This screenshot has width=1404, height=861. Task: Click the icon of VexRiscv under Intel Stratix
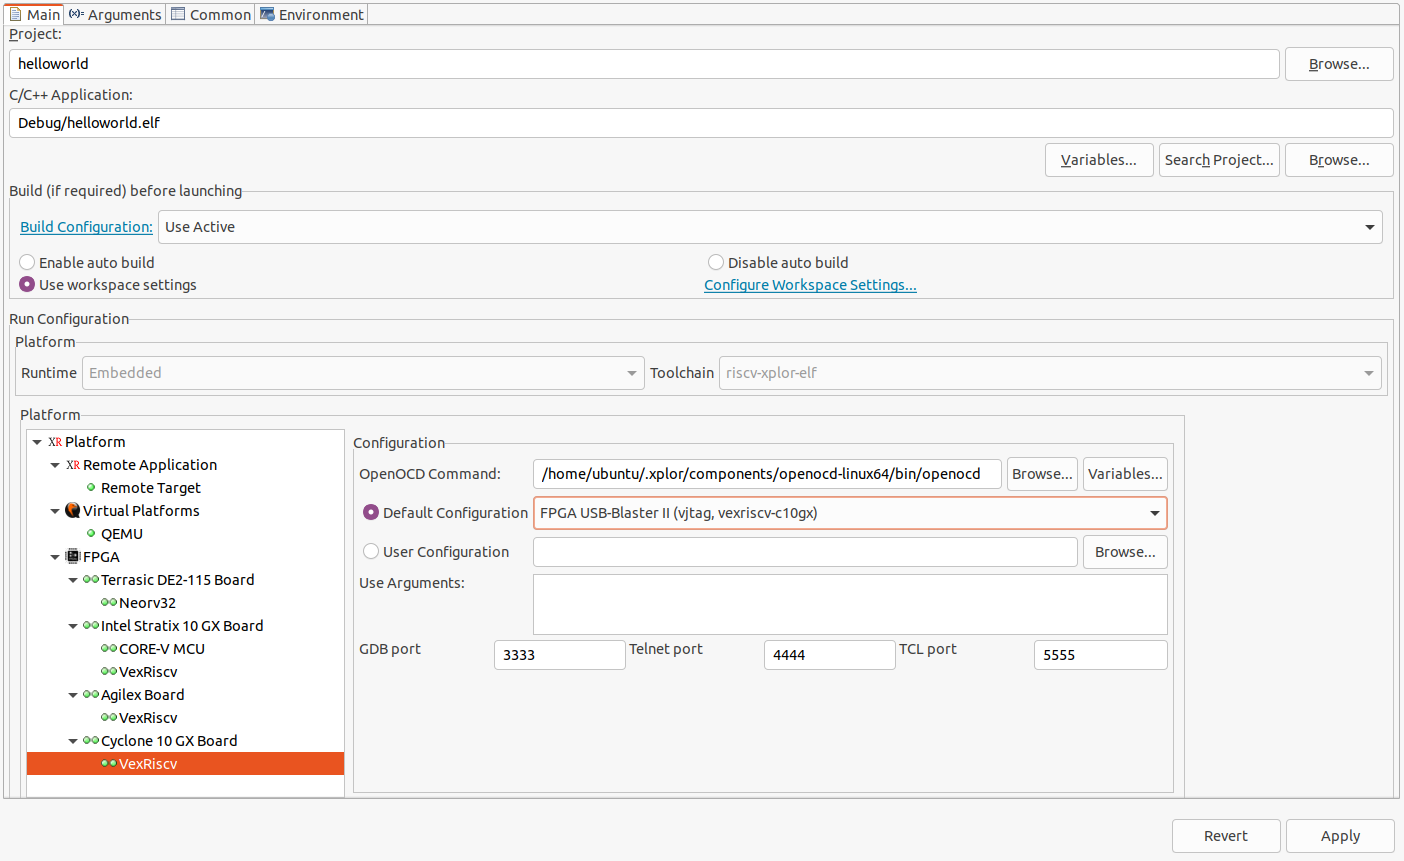pos(109,672)
